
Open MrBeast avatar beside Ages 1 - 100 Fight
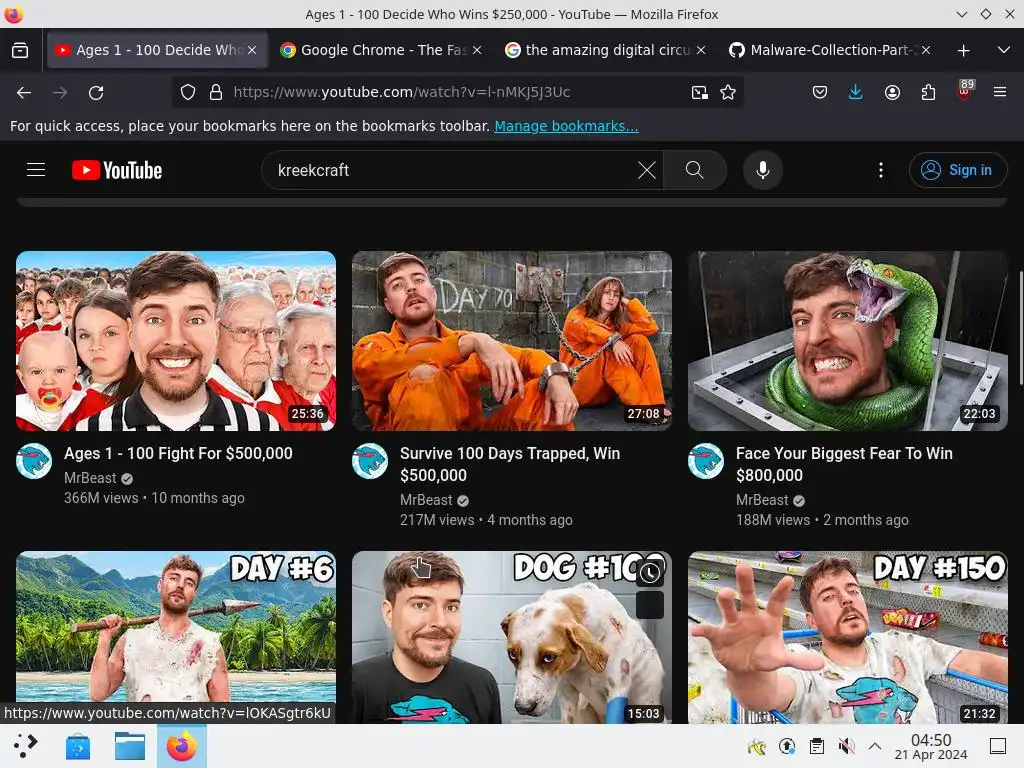(x=34, y=461)
